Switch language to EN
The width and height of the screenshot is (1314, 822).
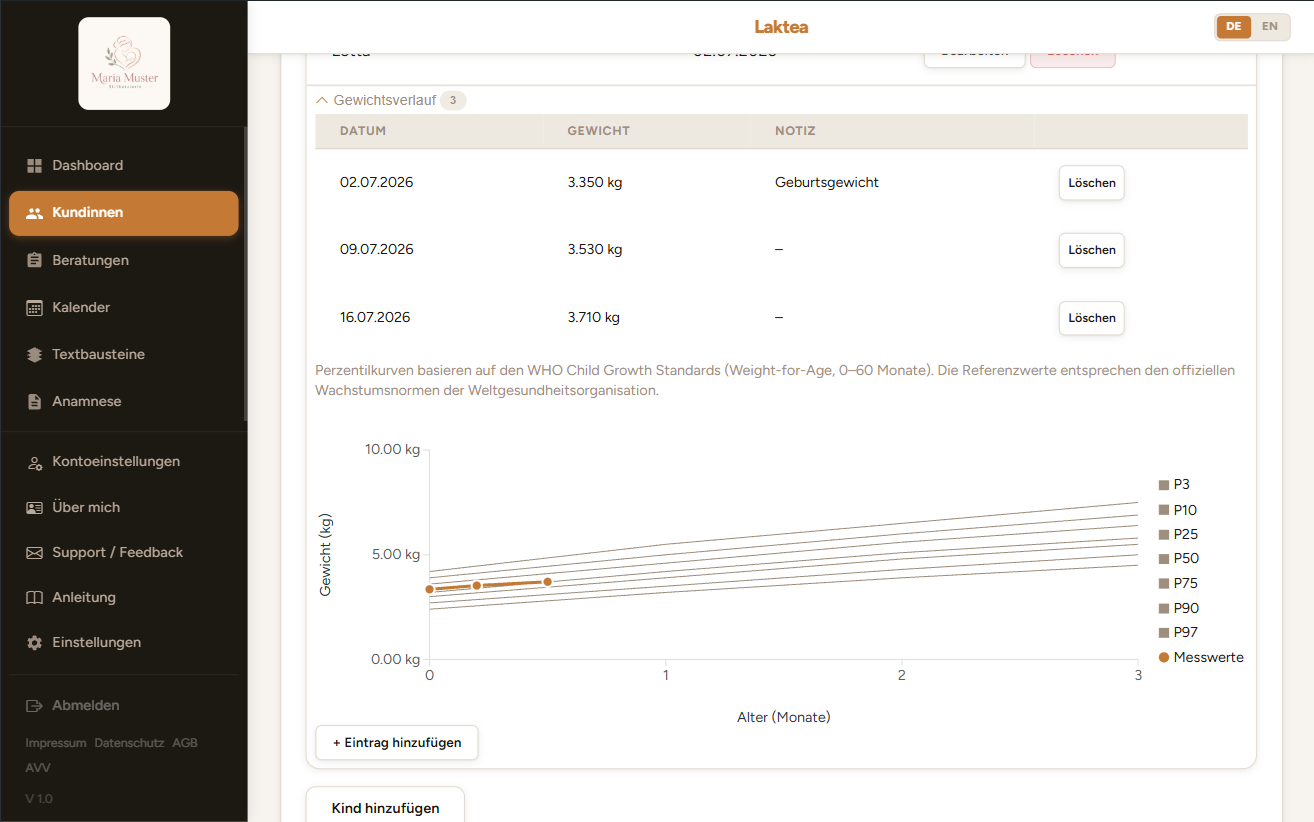pyautogui.click(x=1269, y=27)
